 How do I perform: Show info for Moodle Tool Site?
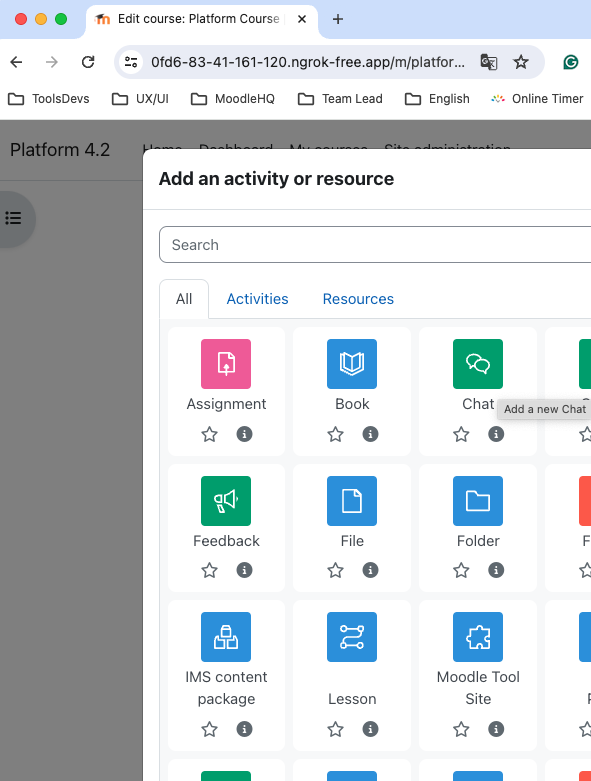[496, 729]
